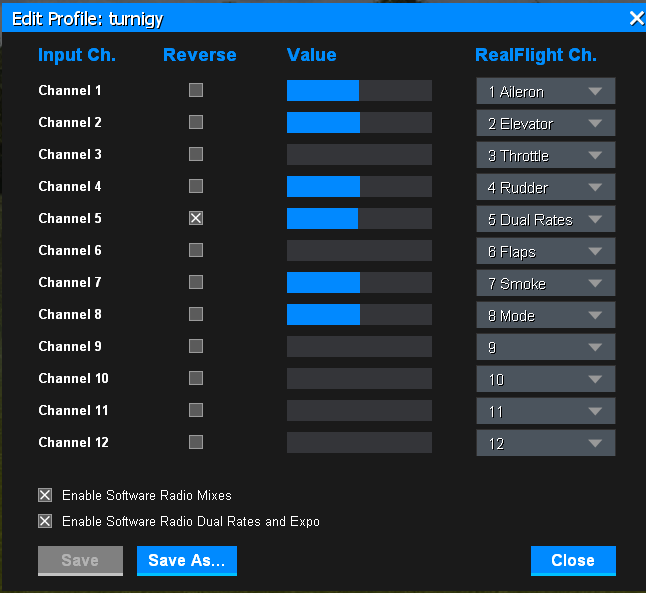Click the Save As... button
The image size is (646, 593).
click(187, 560)
